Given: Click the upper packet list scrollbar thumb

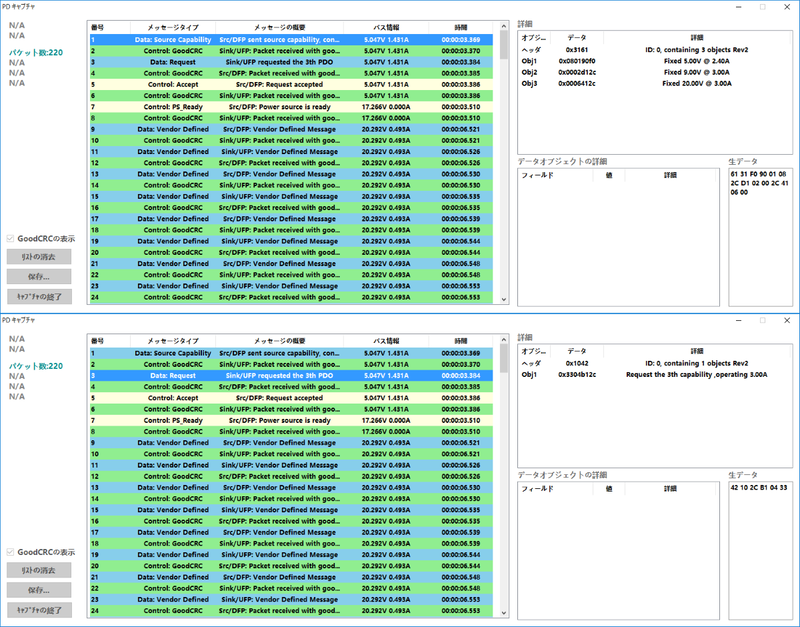Looking at the screenshot, I should point(504,45).
